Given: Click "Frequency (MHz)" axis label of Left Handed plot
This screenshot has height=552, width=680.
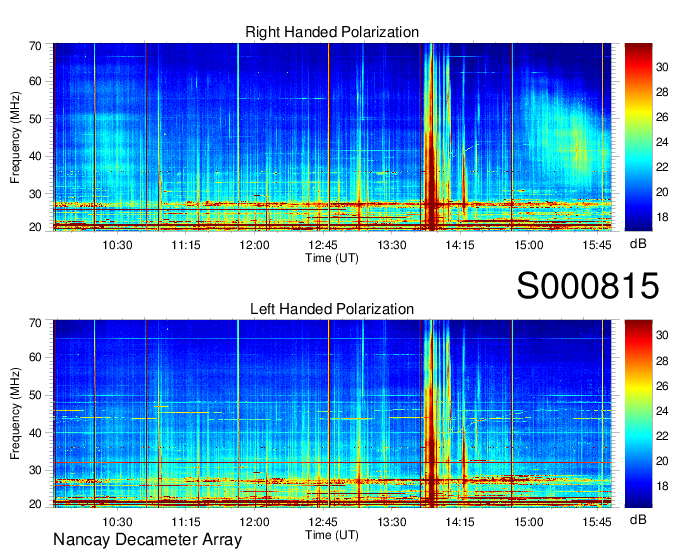Looking at the screenshot, I should pyautogui.click(x=15, y=414).
